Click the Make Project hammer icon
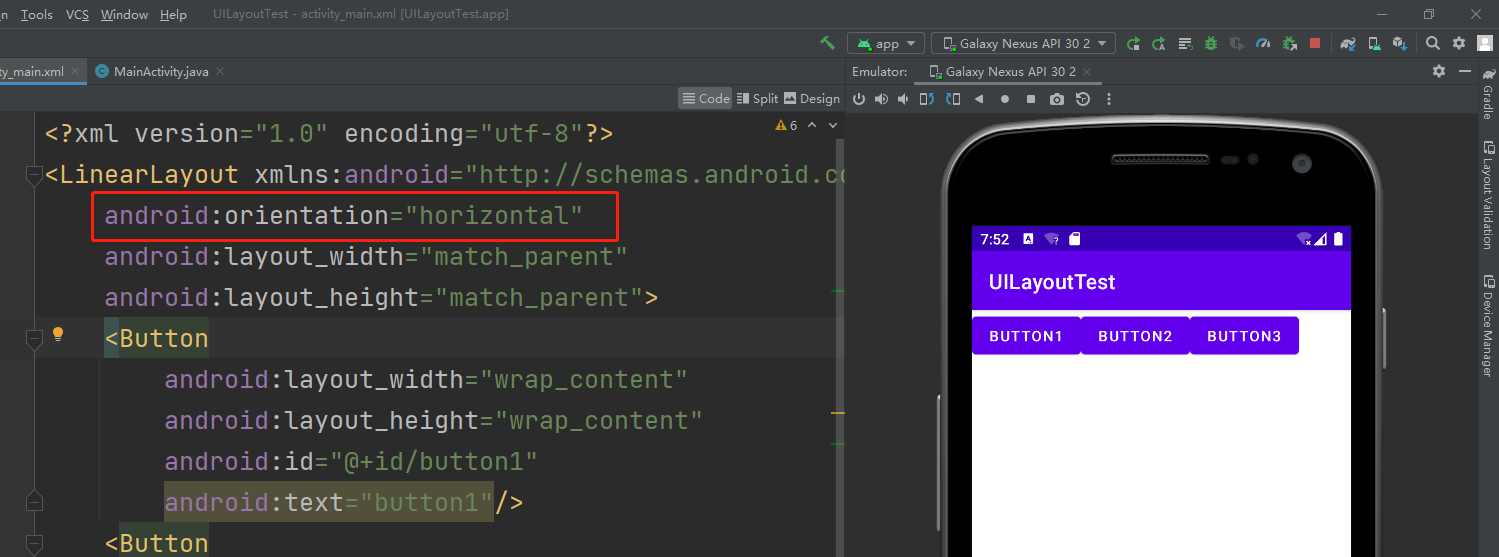The image size is (1499, 557). click(827, 43)
